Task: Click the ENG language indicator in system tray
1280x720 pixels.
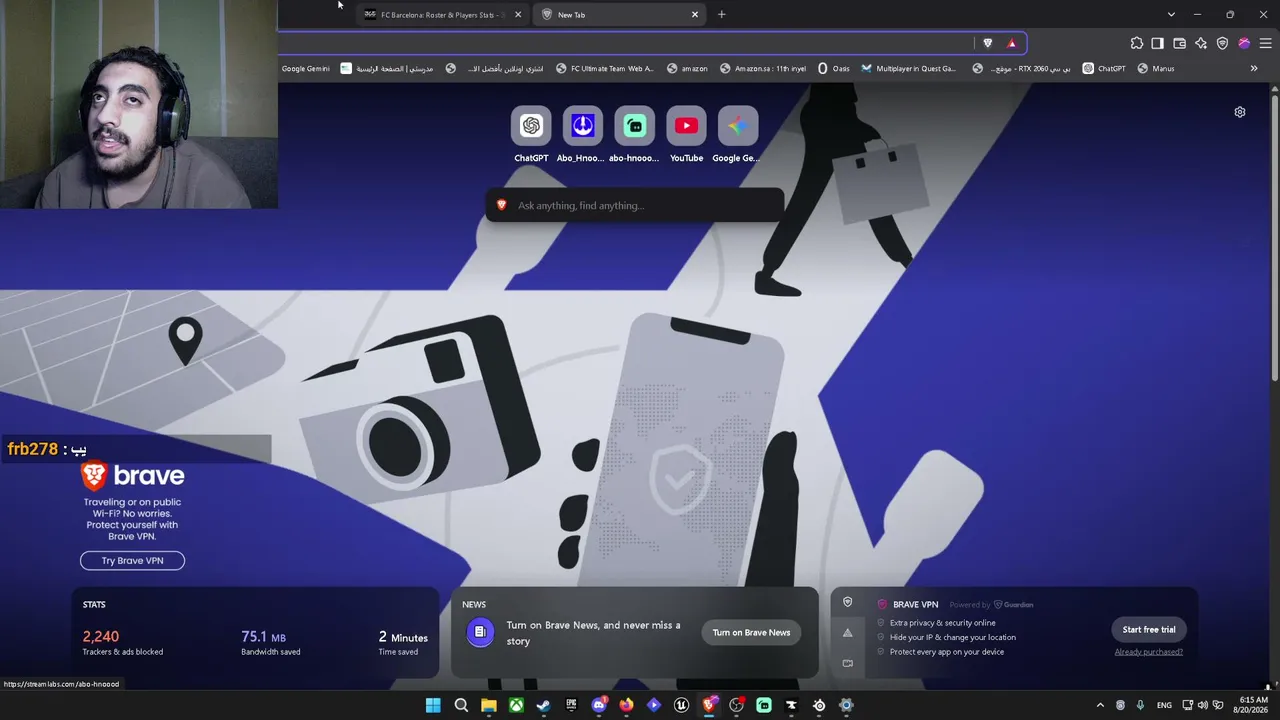Action: [x=1164, y=705]
